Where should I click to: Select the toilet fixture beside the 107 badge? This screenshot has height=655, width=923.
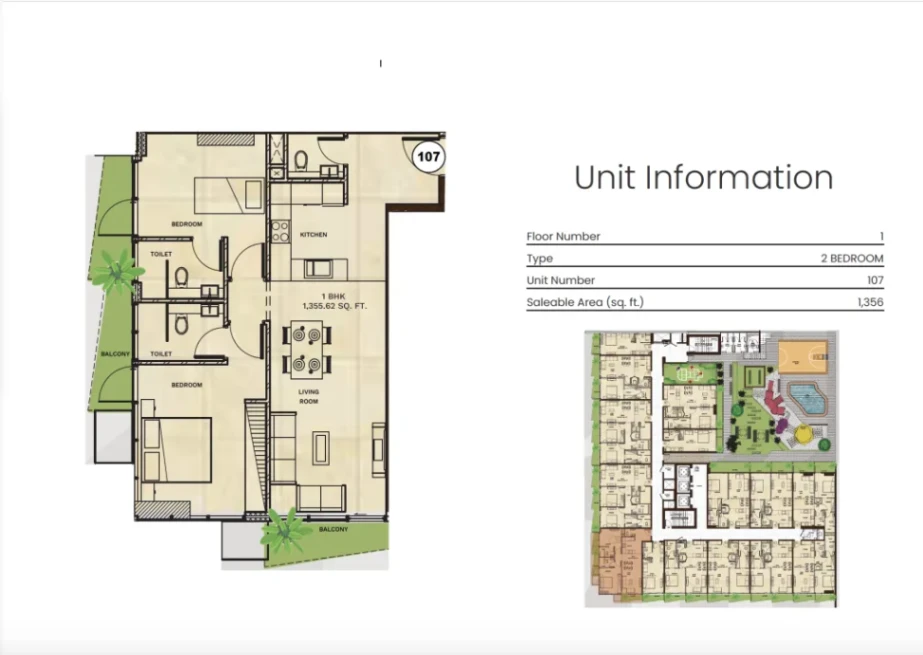(301, 160)
